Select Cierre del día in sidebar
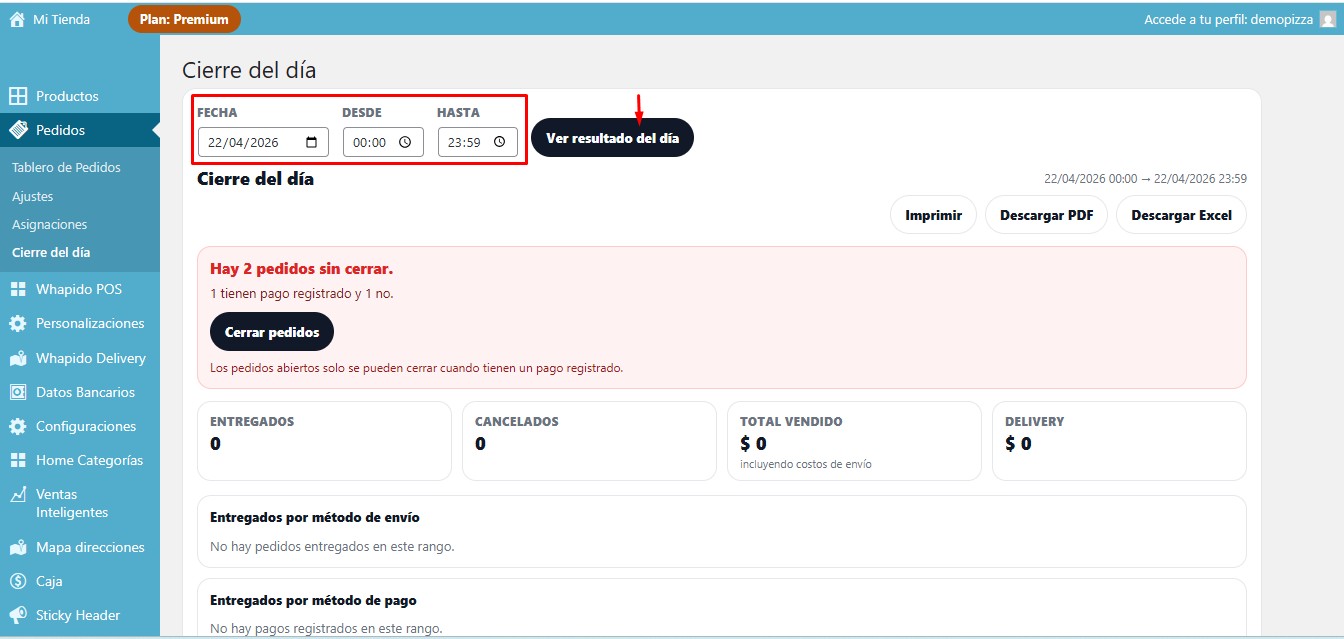1344x639 pixels. click(51, 252)
